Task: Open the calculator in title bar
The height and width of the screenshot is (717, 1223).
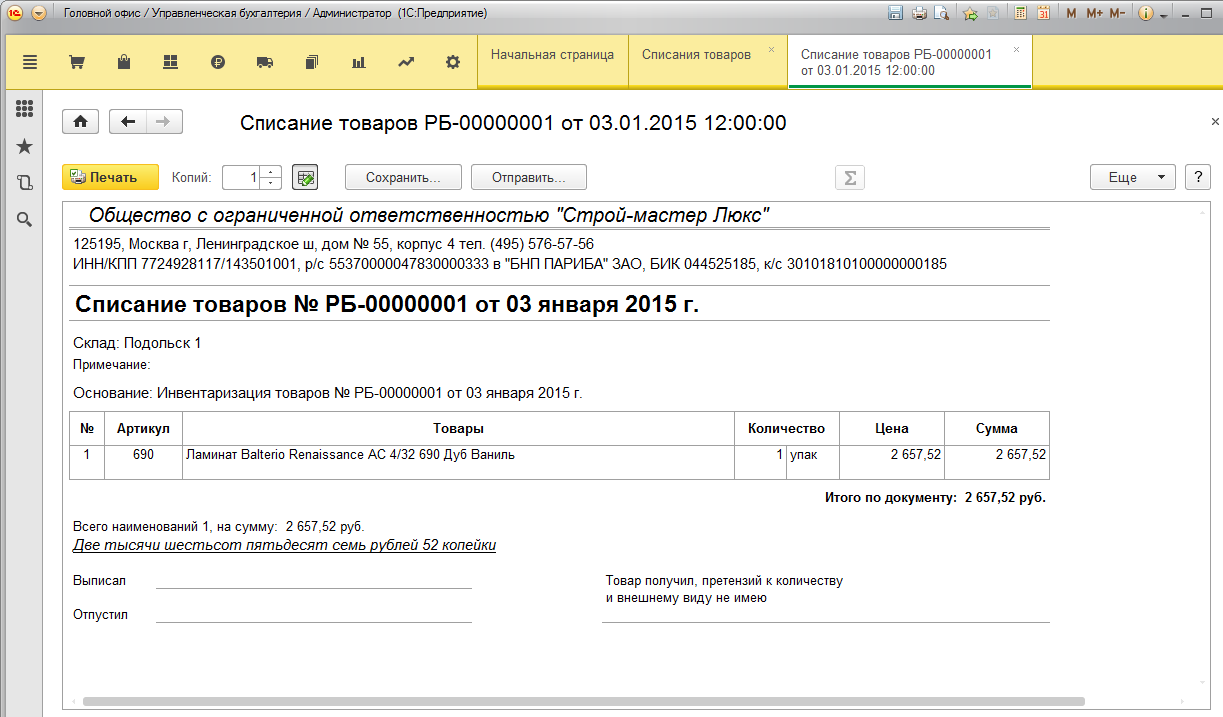Action: tap(1021, 13)
